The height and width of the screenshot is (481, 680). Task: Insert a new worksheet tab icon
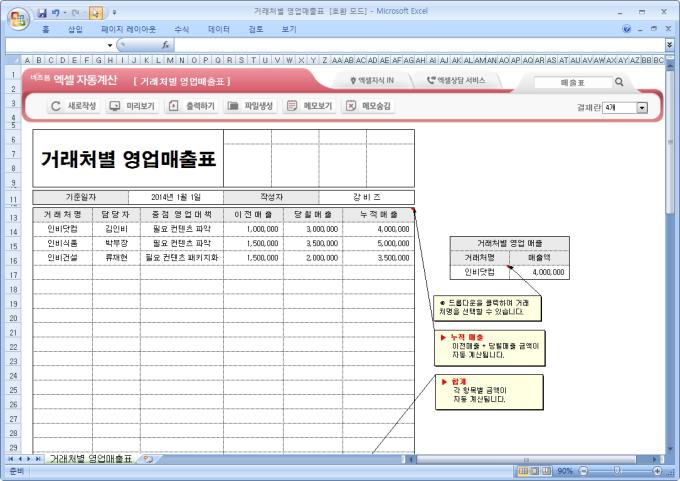148,458
